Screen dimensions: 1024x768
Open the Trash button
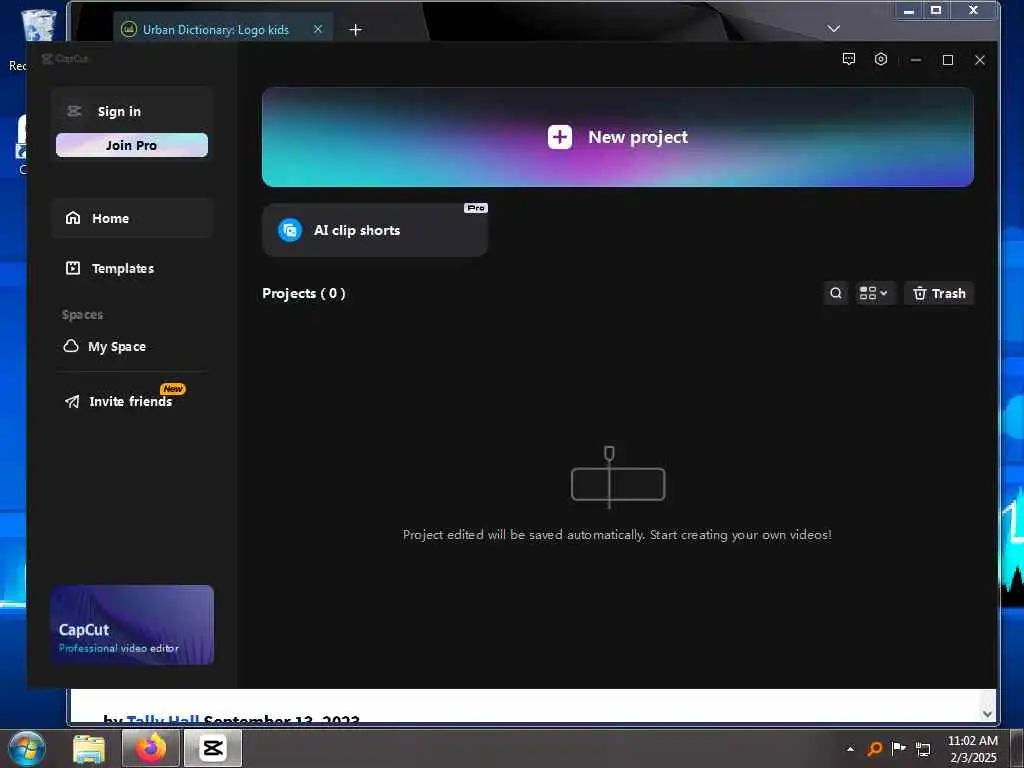click(x=939, y=293)
